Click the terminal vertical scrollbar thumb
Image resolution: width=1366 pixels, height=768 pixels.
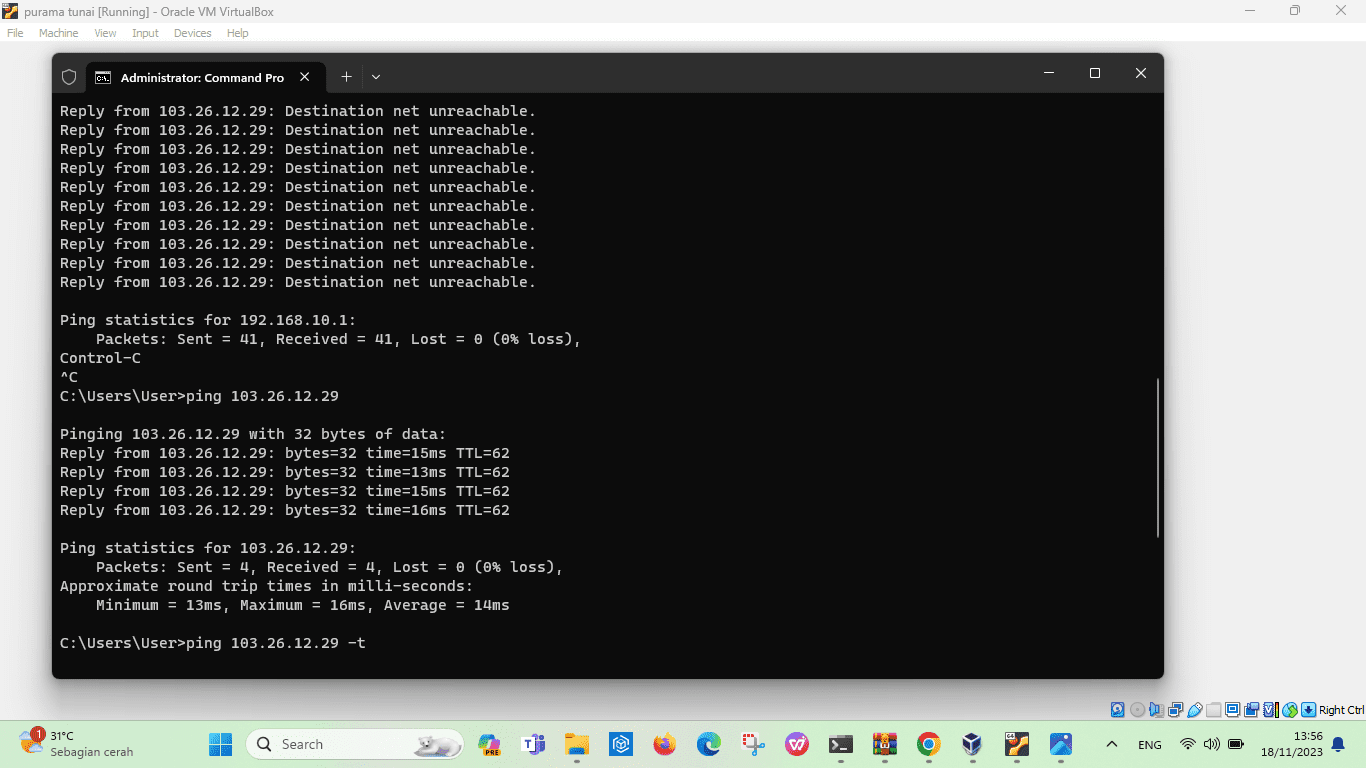coord(1158,457)
